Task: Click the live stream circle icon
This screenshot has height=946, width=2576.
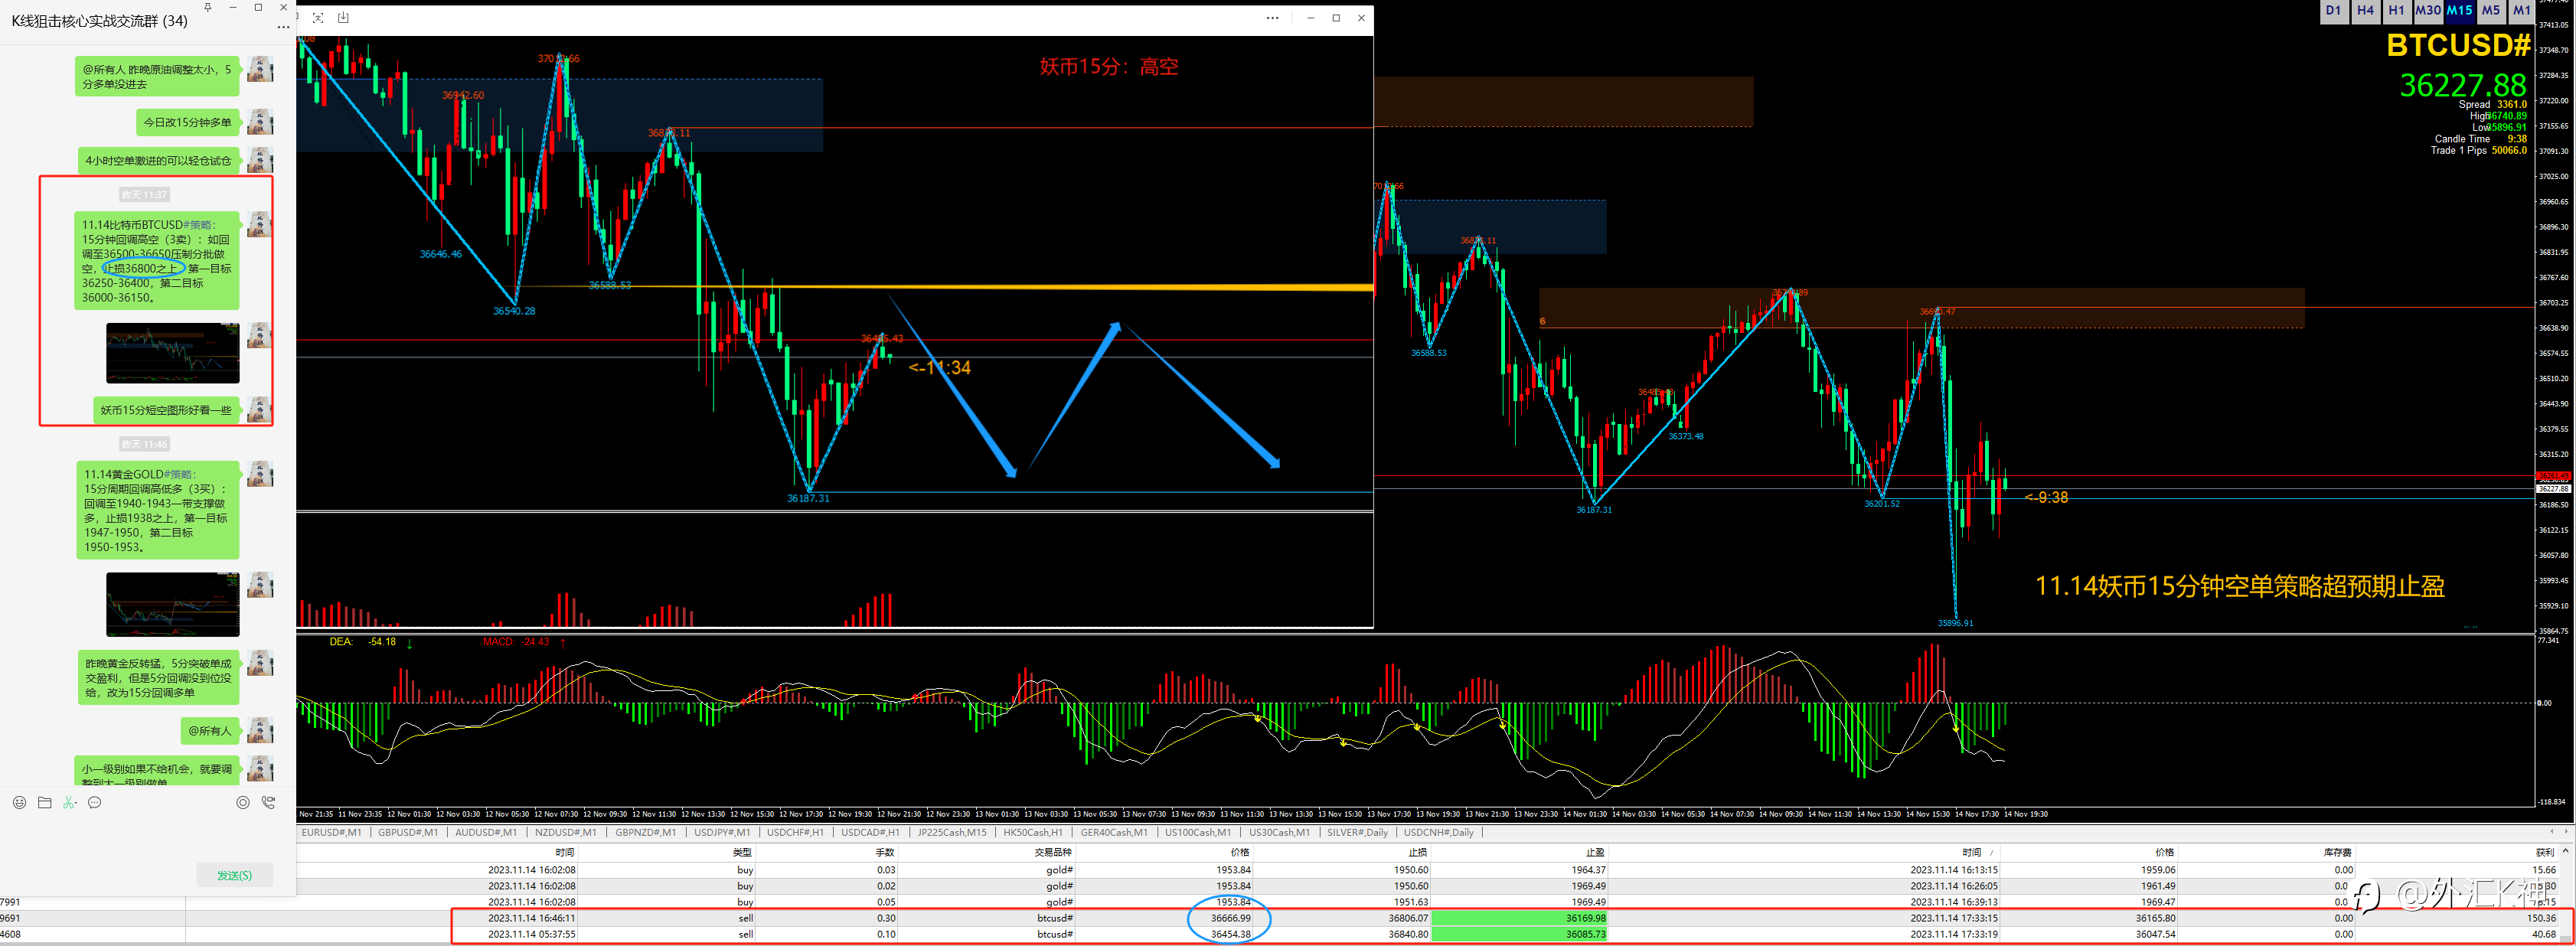Action: [243, 802]
